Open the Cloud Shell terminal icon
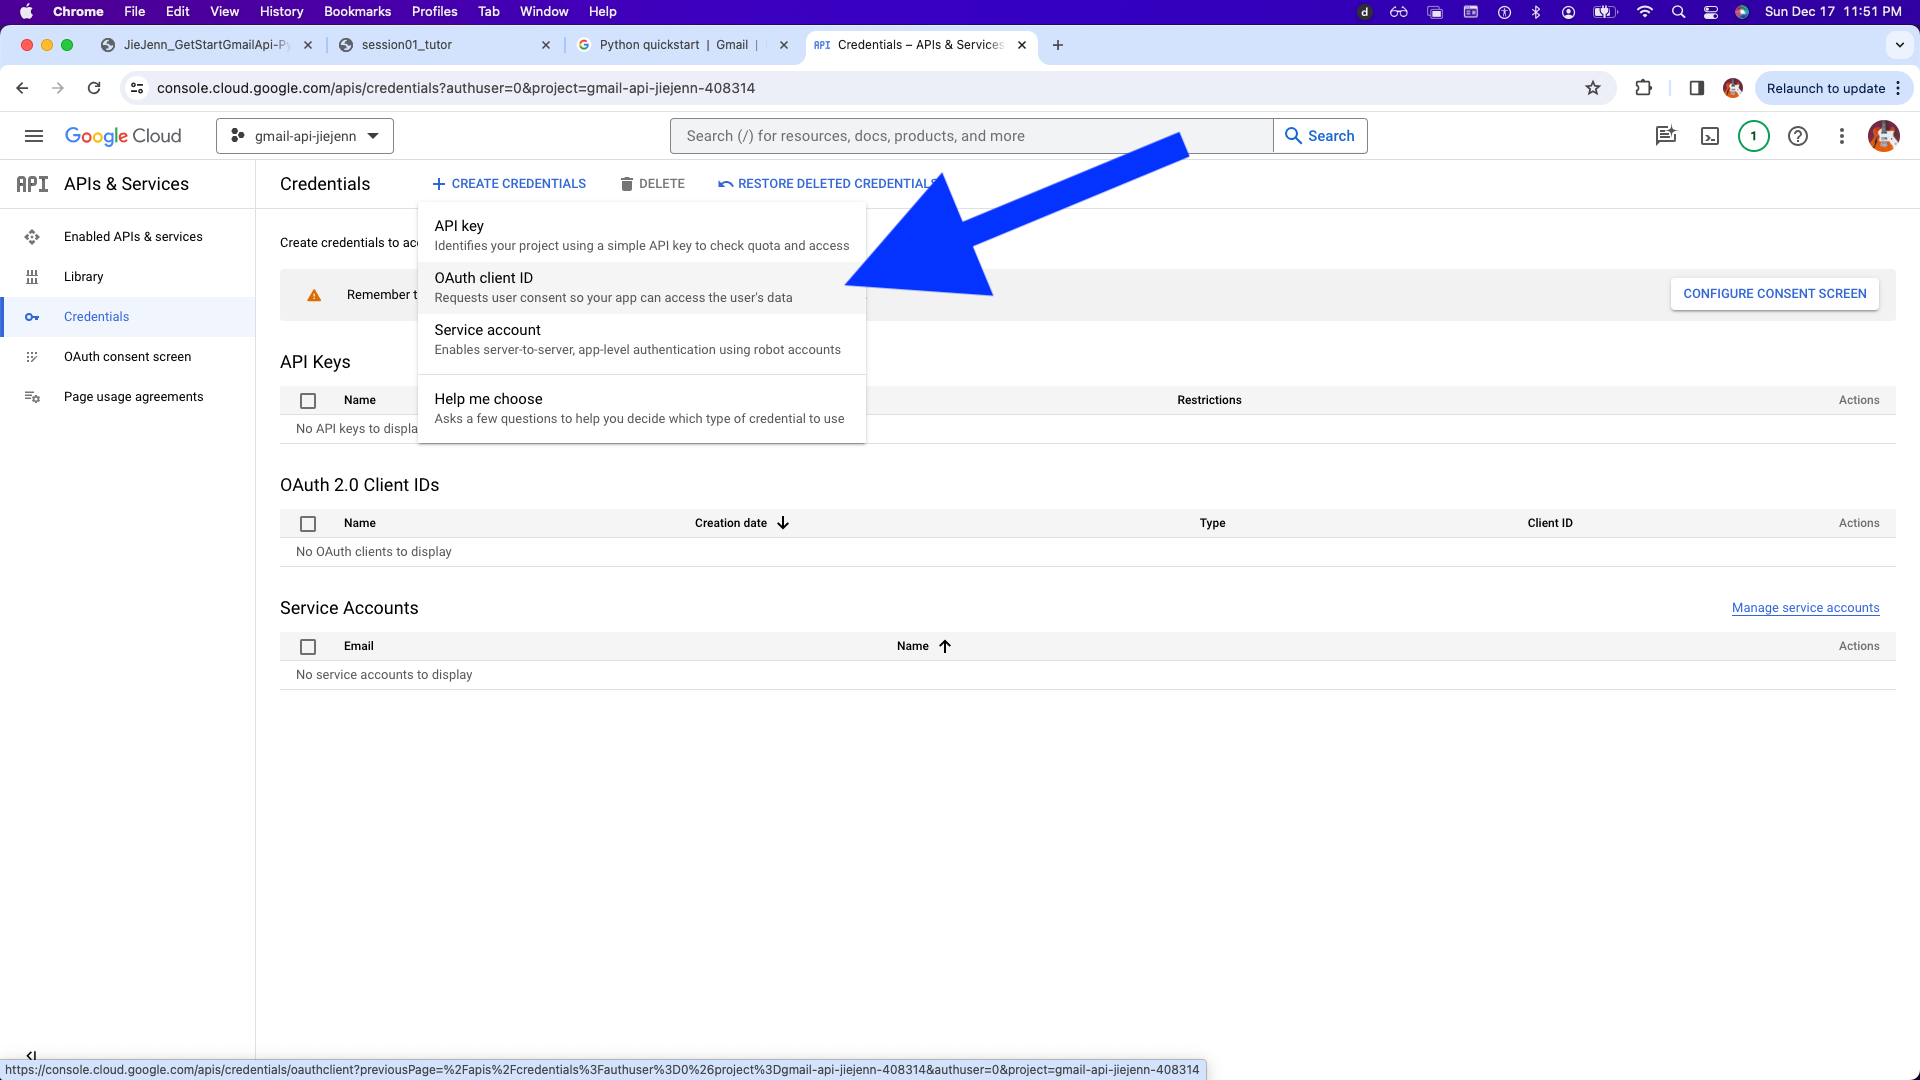The image size is (1920, 1080). point(1710,136)
